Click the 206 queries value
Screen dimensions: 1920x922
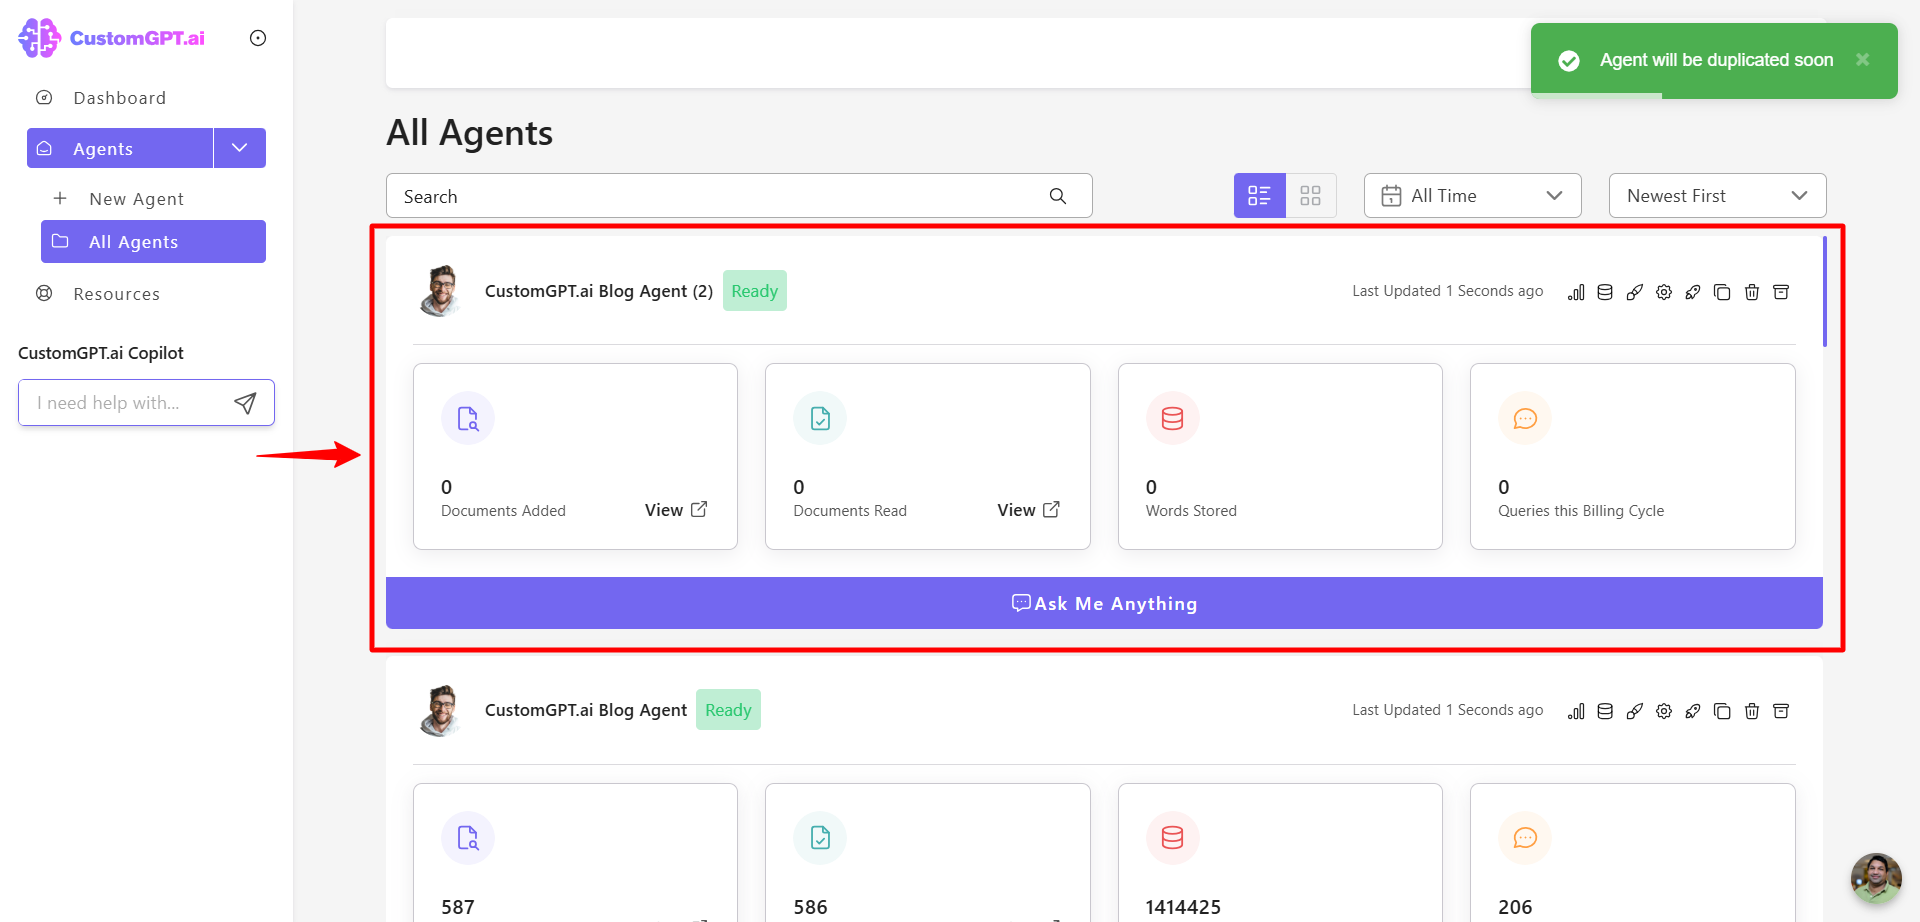pos(1515,907)
